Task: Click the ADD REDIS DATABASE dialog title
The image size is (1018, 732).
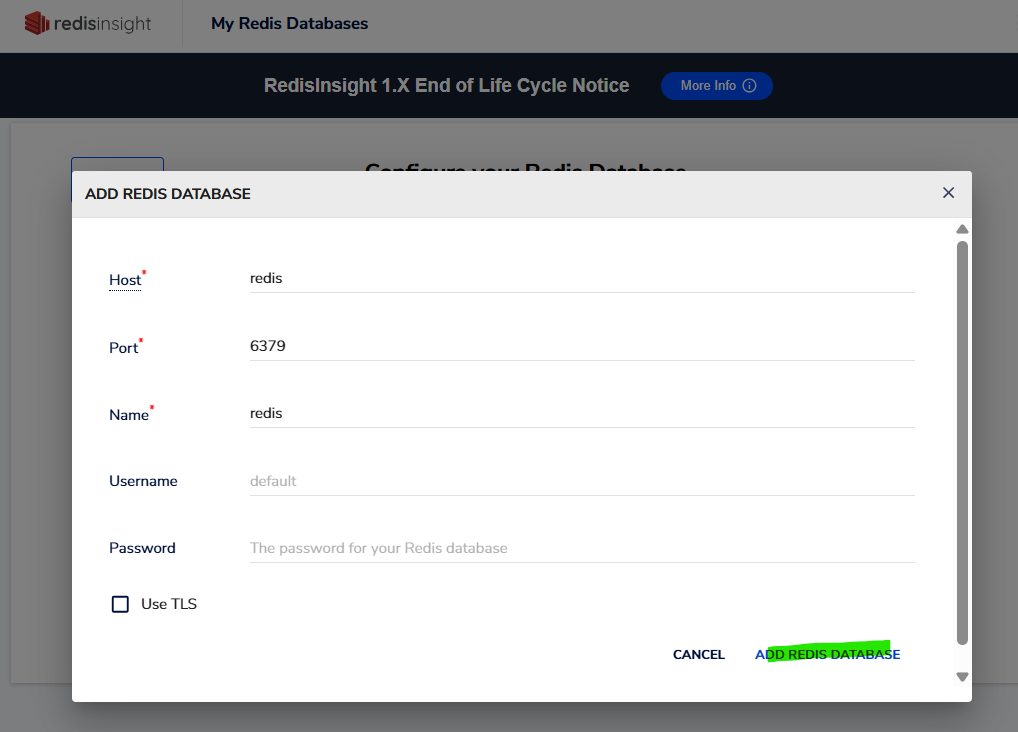Action: tap(168, 194)
